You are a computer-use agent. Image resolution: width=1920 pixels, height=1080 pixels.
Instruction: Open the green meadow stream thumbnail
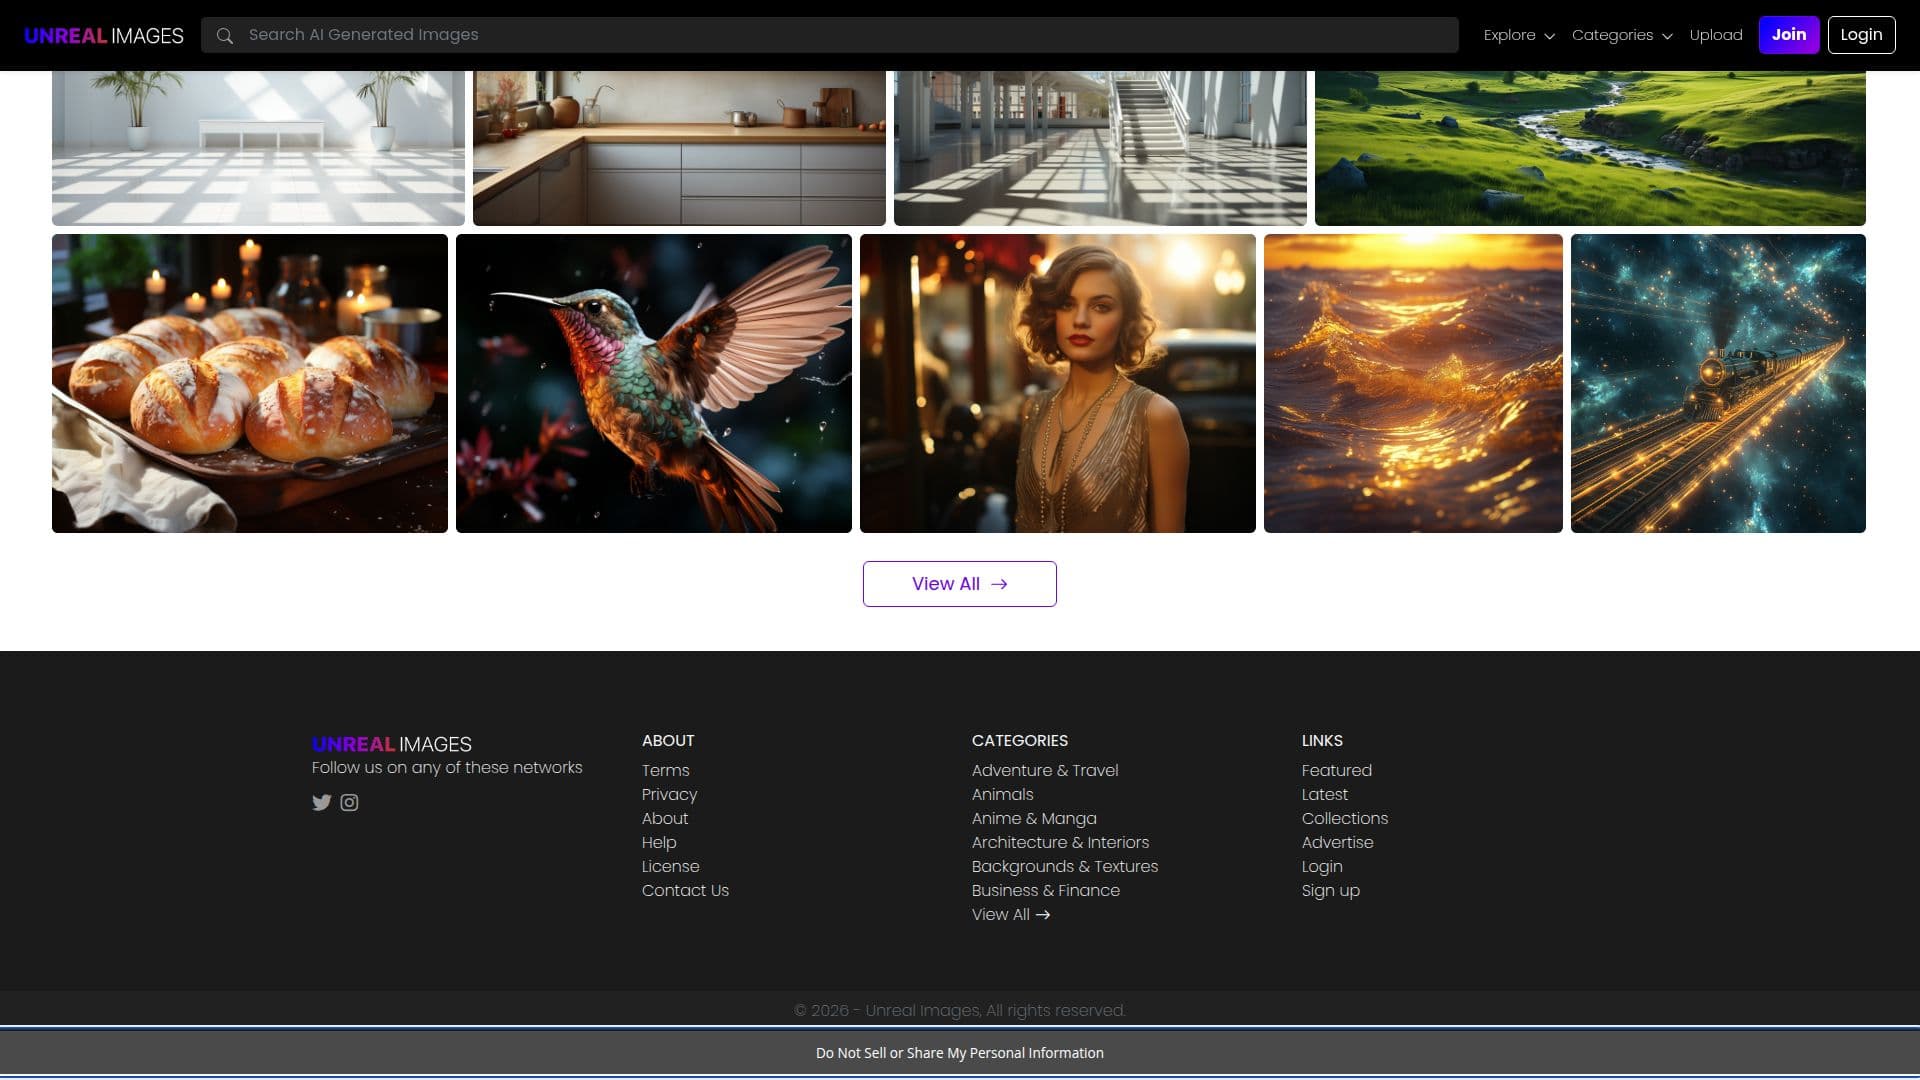pyautogui.click(x=1590, y=148)
